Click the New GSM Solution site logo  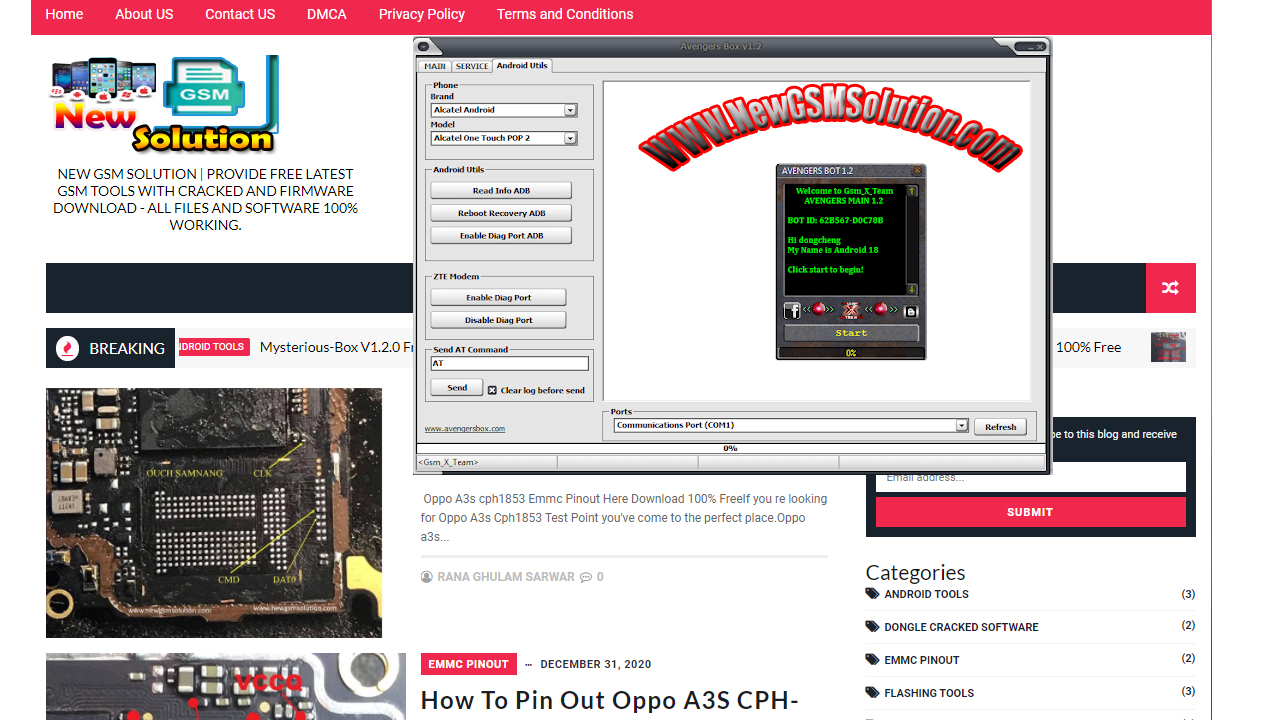pos(160,103)
